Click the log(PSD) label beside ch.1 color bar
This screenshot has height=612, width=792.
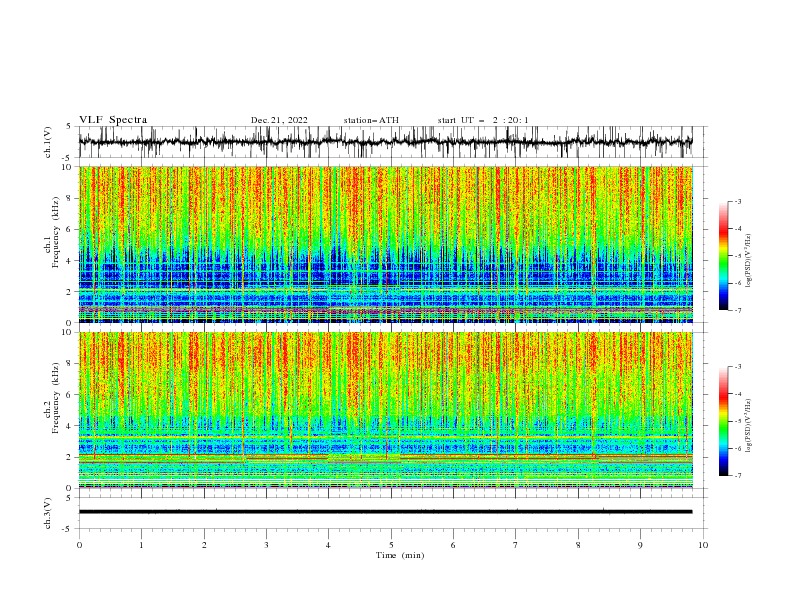point(748,261)
